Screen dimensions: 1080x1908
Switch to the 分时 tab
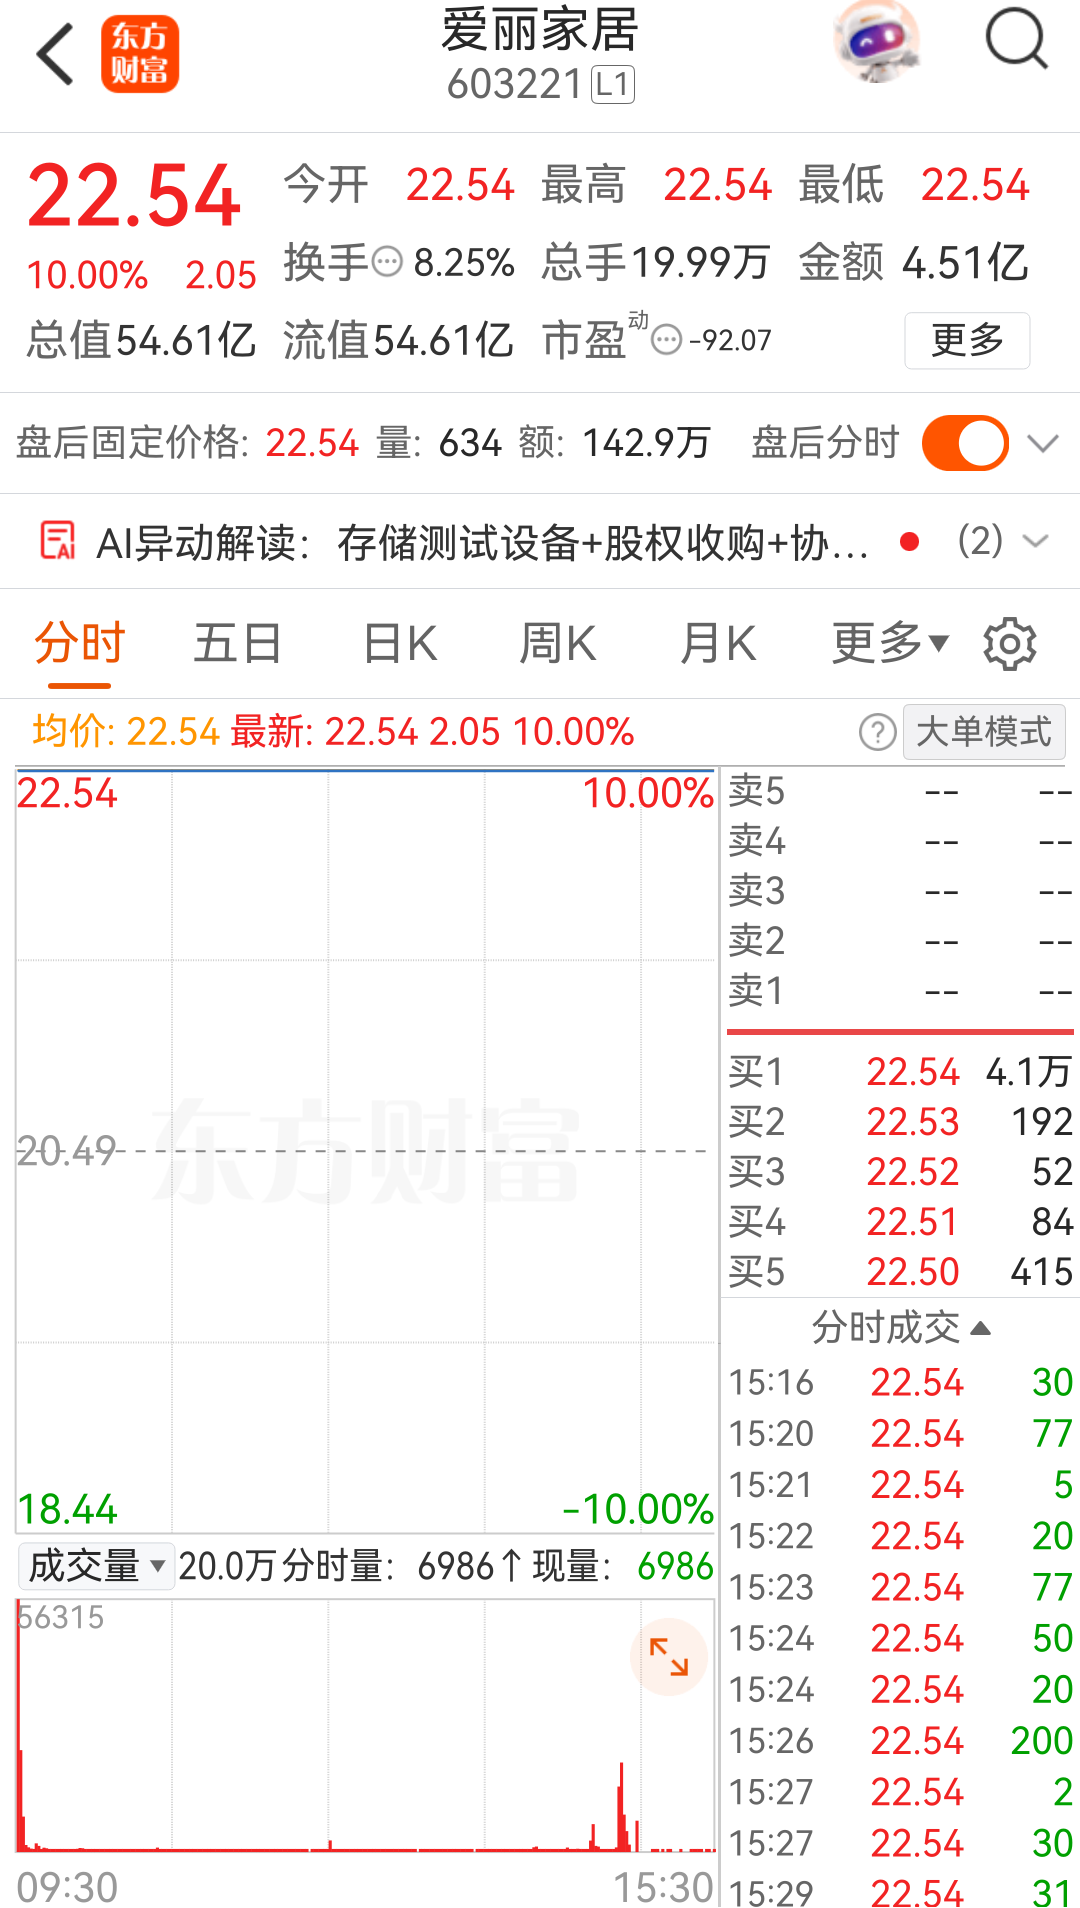point(79,643)
